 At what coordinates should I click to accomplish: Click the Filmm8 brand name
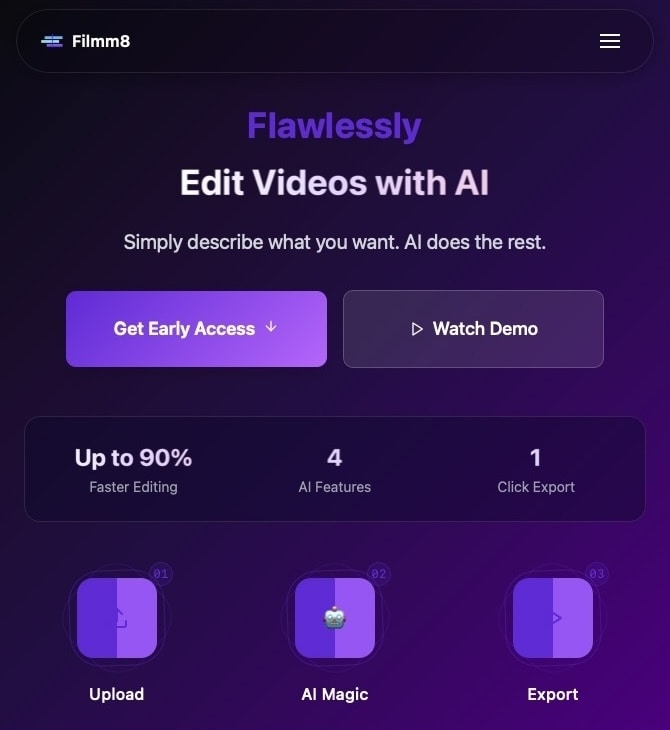click(101, 41)
